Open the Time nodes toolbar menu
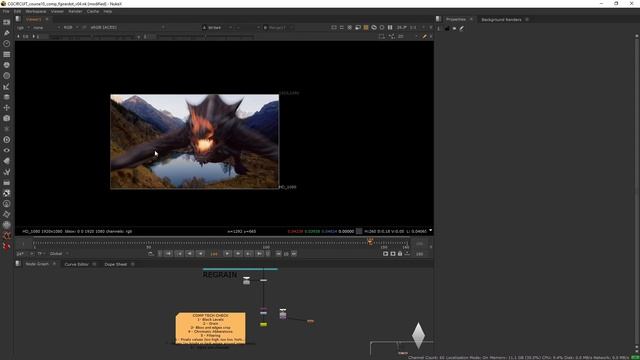This screenshot has width=640, height=360. tap(7, 43)
